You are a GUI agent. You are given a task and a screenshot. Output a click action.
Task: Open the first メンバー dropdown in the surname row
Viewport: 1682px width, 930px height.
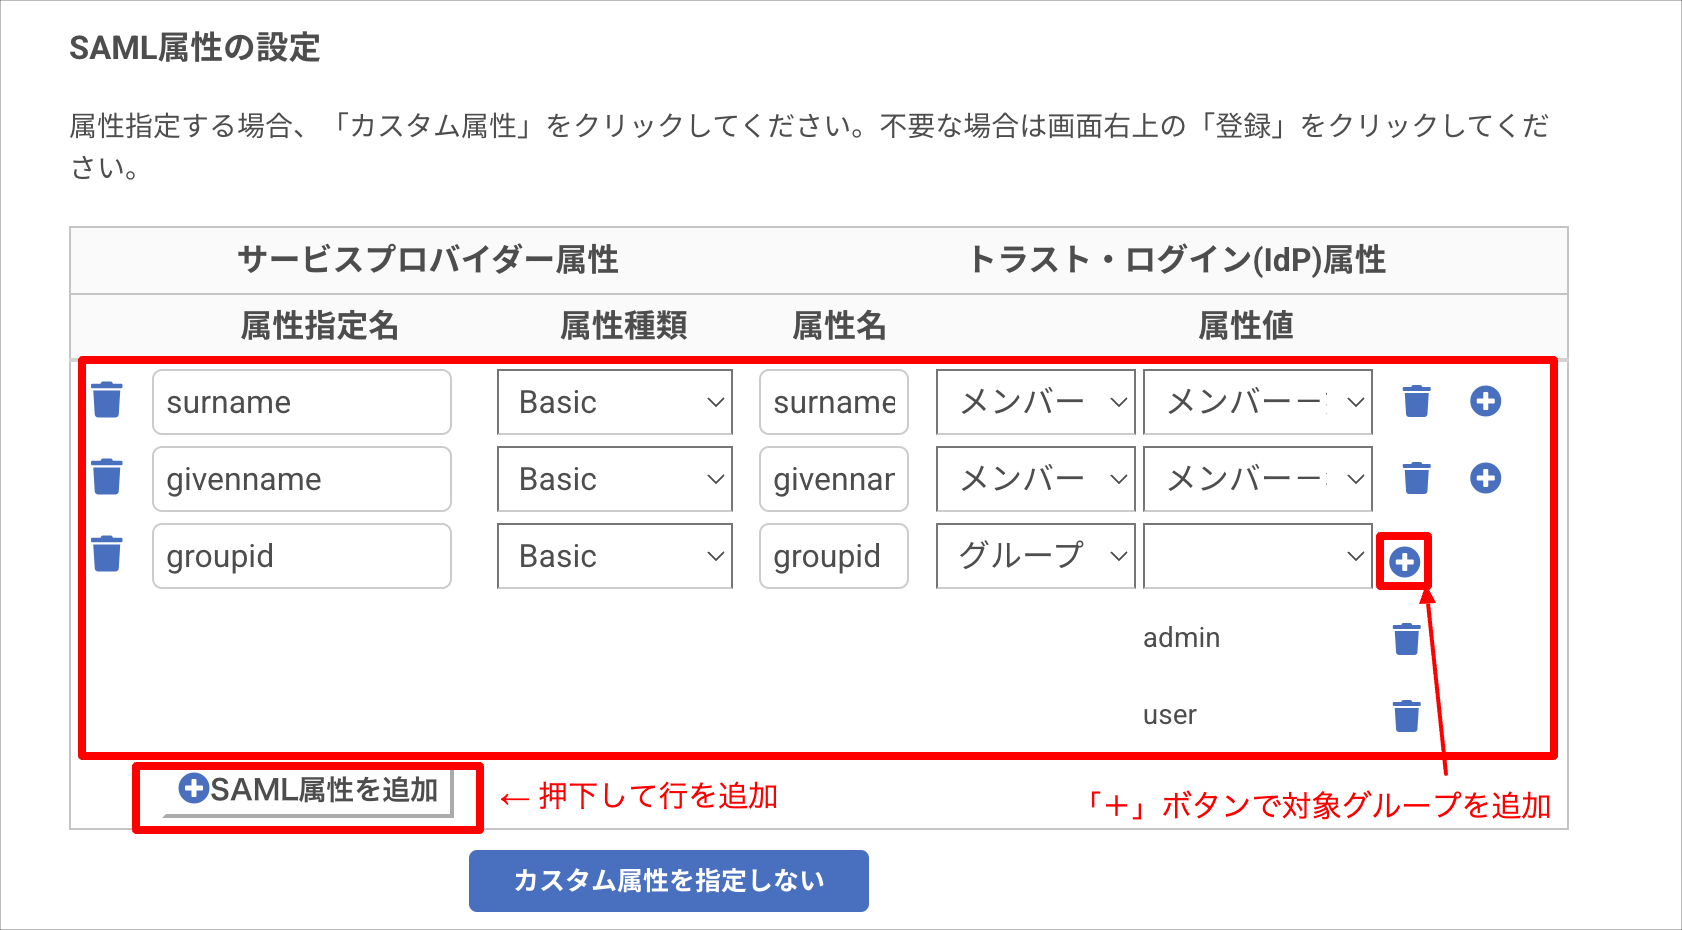tap(1036, 402)
